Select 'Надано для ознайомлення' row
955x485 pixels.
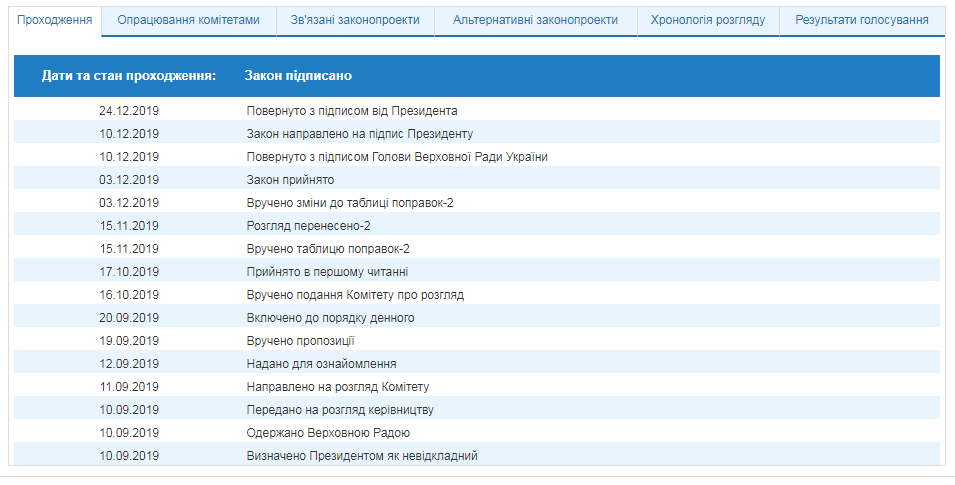321,364
